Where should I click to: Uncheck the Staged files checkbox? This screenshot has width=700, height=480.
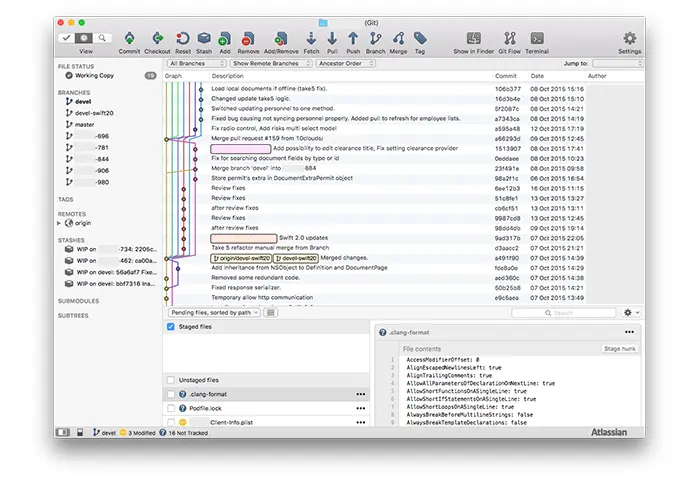[171, 327]
